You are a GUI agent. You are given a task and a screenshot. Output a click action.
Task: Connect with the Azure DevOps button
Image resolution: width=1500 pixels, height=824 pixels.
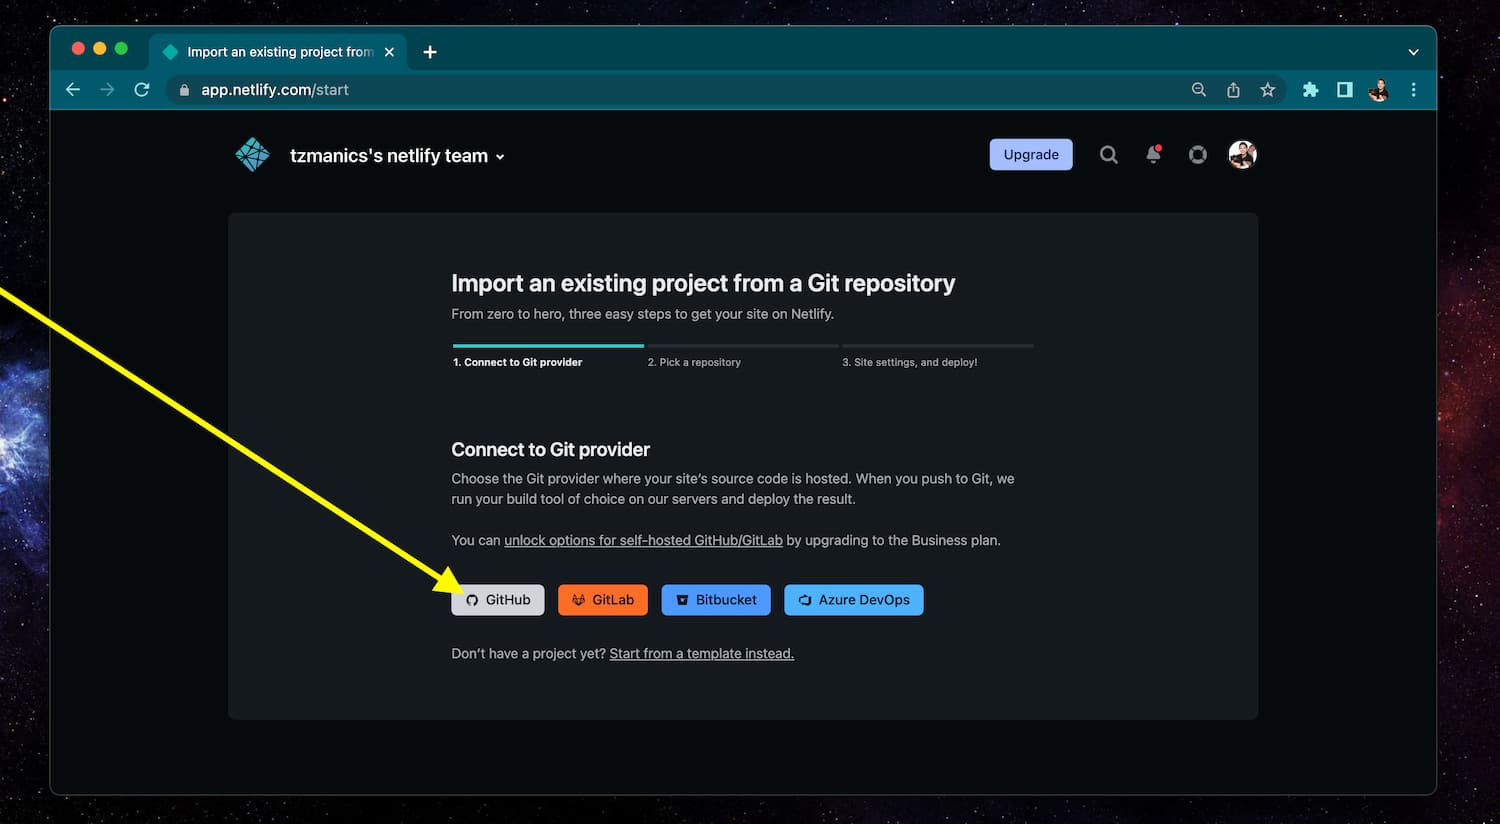tap(854, 600)
